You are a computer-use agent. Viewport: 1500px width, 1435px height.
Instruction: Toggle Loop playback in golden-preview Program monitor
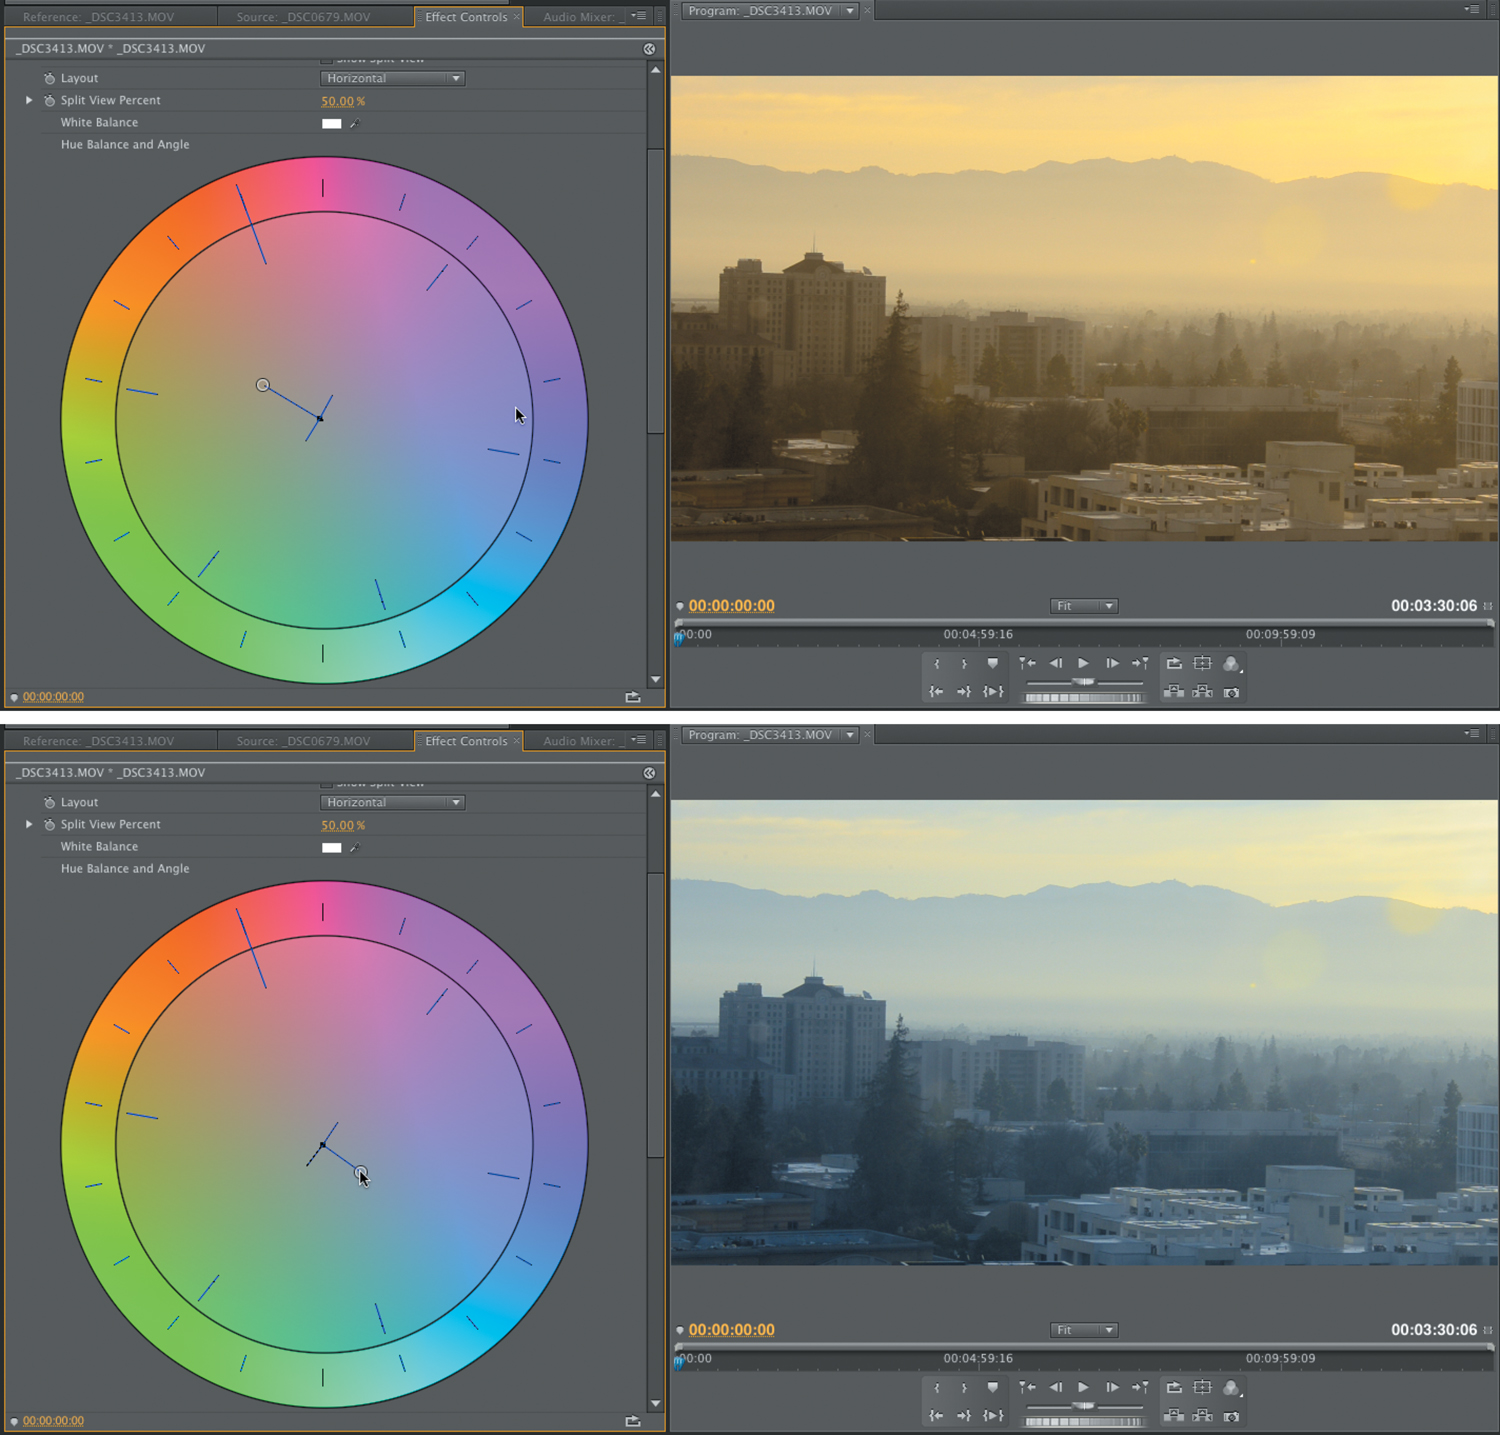[x=1174, y=663]
